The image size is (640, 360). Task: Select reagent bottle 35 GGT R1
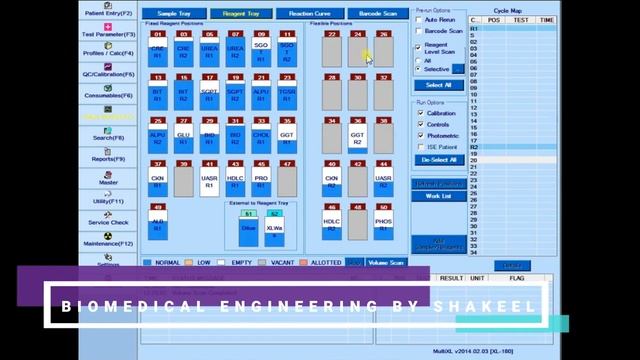pos(287,136)
